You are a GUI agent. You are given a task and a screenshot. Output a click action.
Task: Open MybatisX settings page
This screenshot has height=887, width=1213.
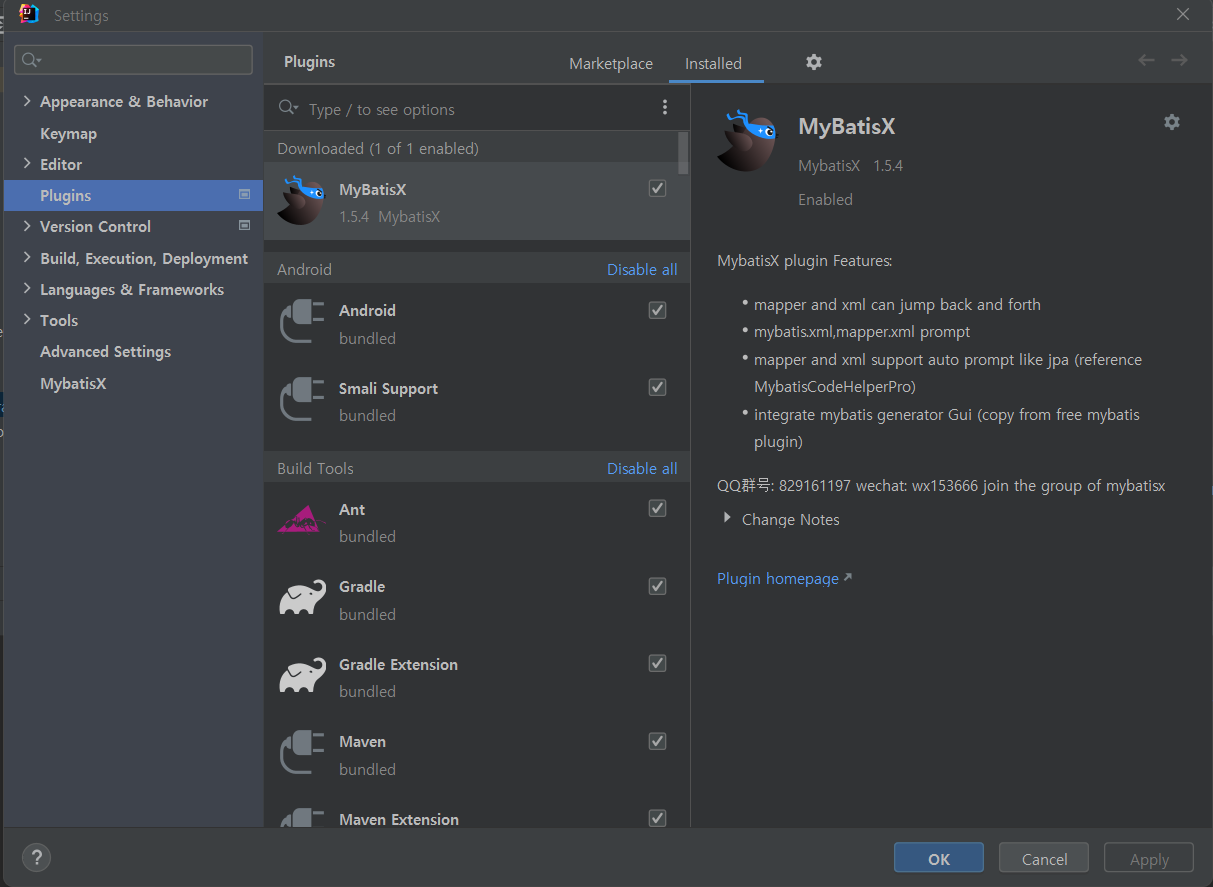(x=73, y=383)
